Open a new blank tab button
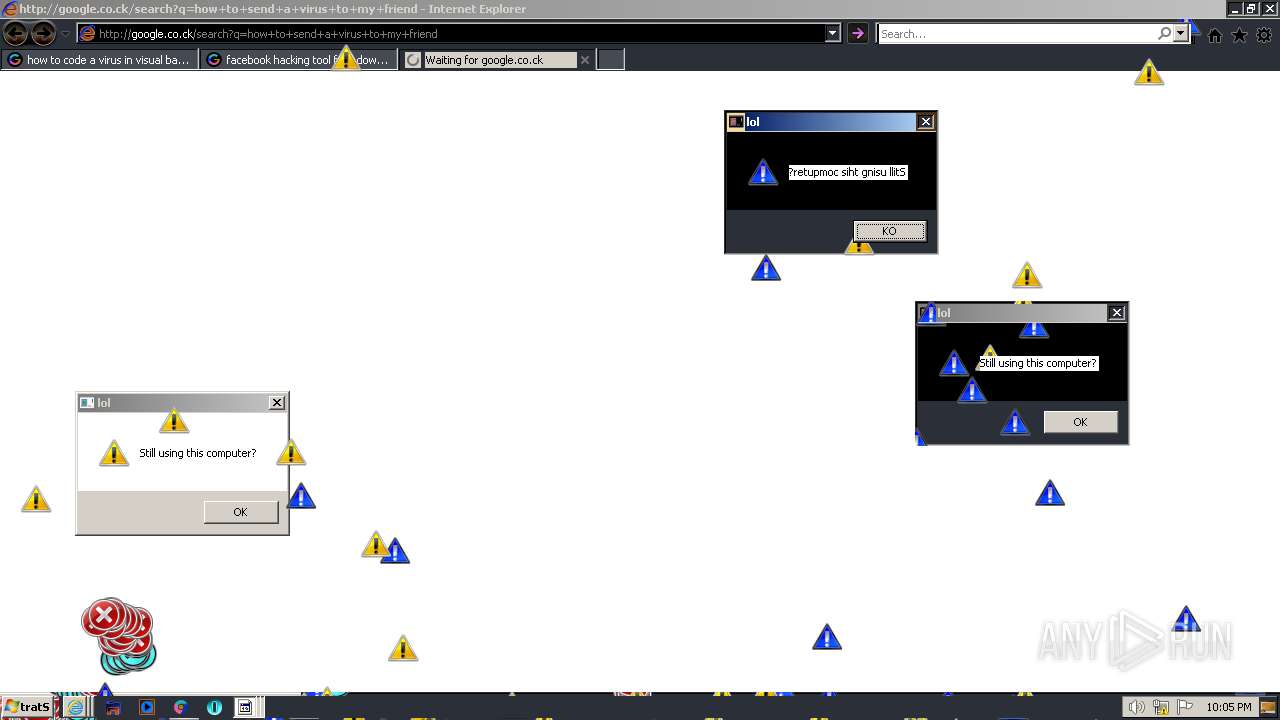The image size is (1280, 720). click(610, 60)
